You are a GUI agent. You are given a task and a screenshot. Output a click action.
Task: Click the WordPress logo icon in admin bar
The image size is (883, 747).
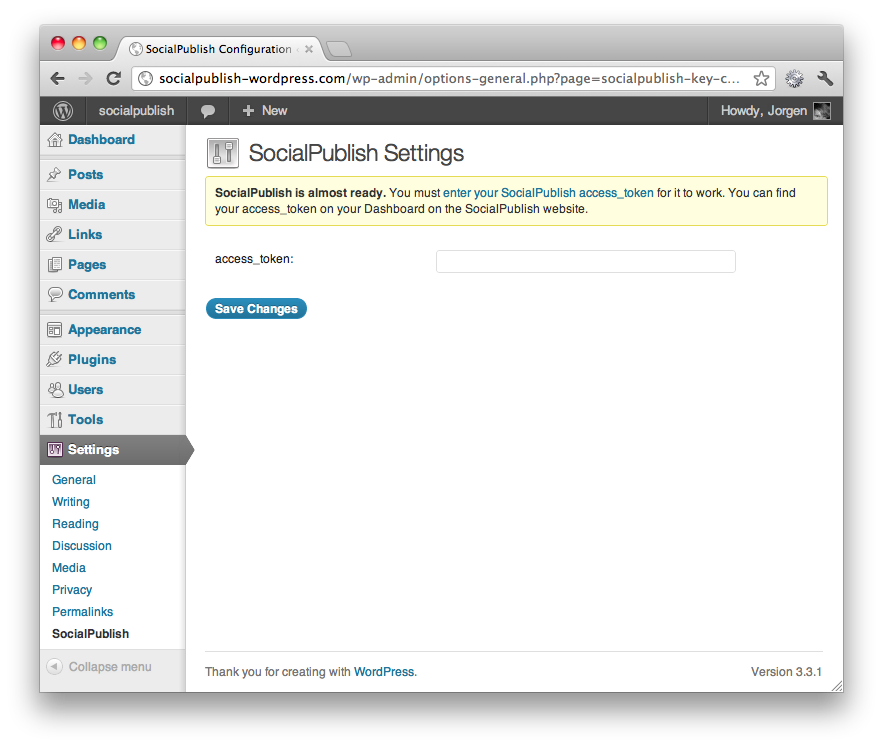pos(63,111)
